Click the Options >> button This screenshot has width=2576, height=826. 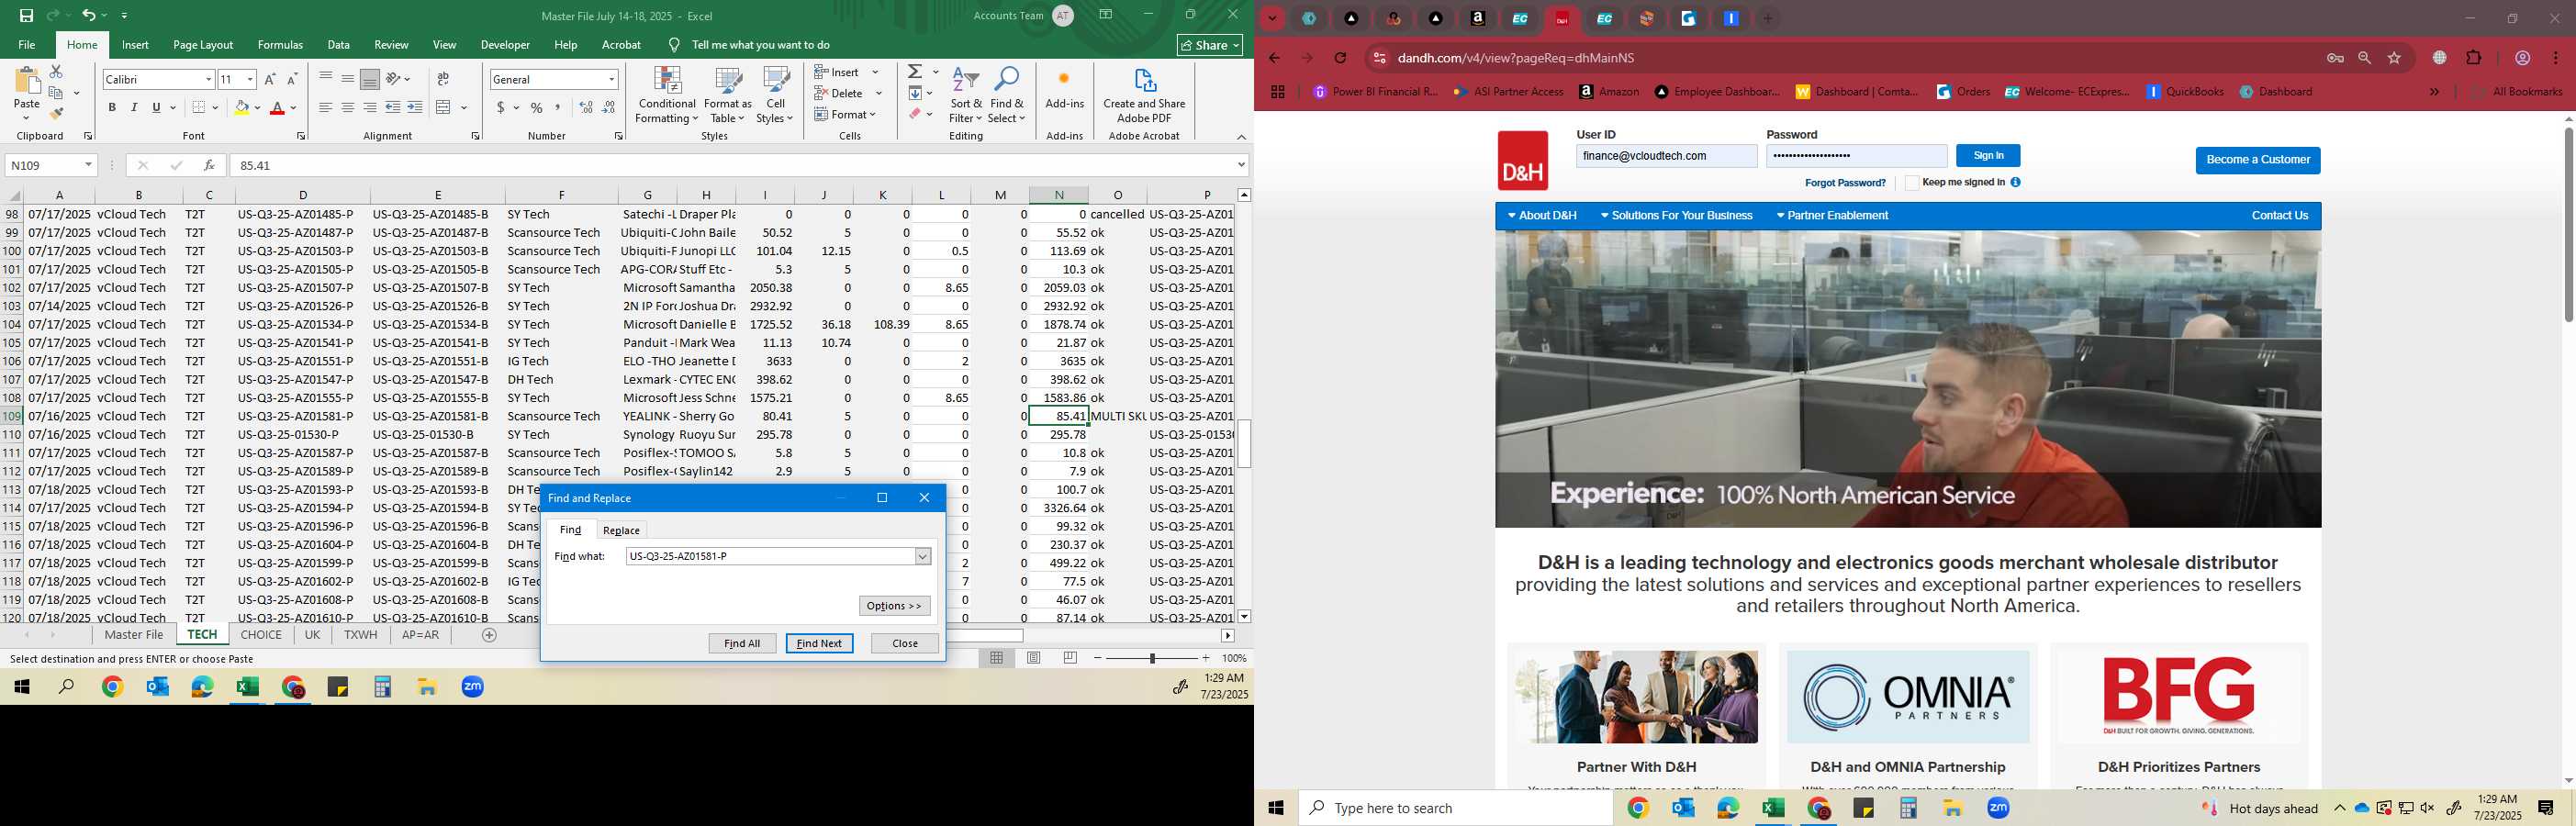point(894,606)
